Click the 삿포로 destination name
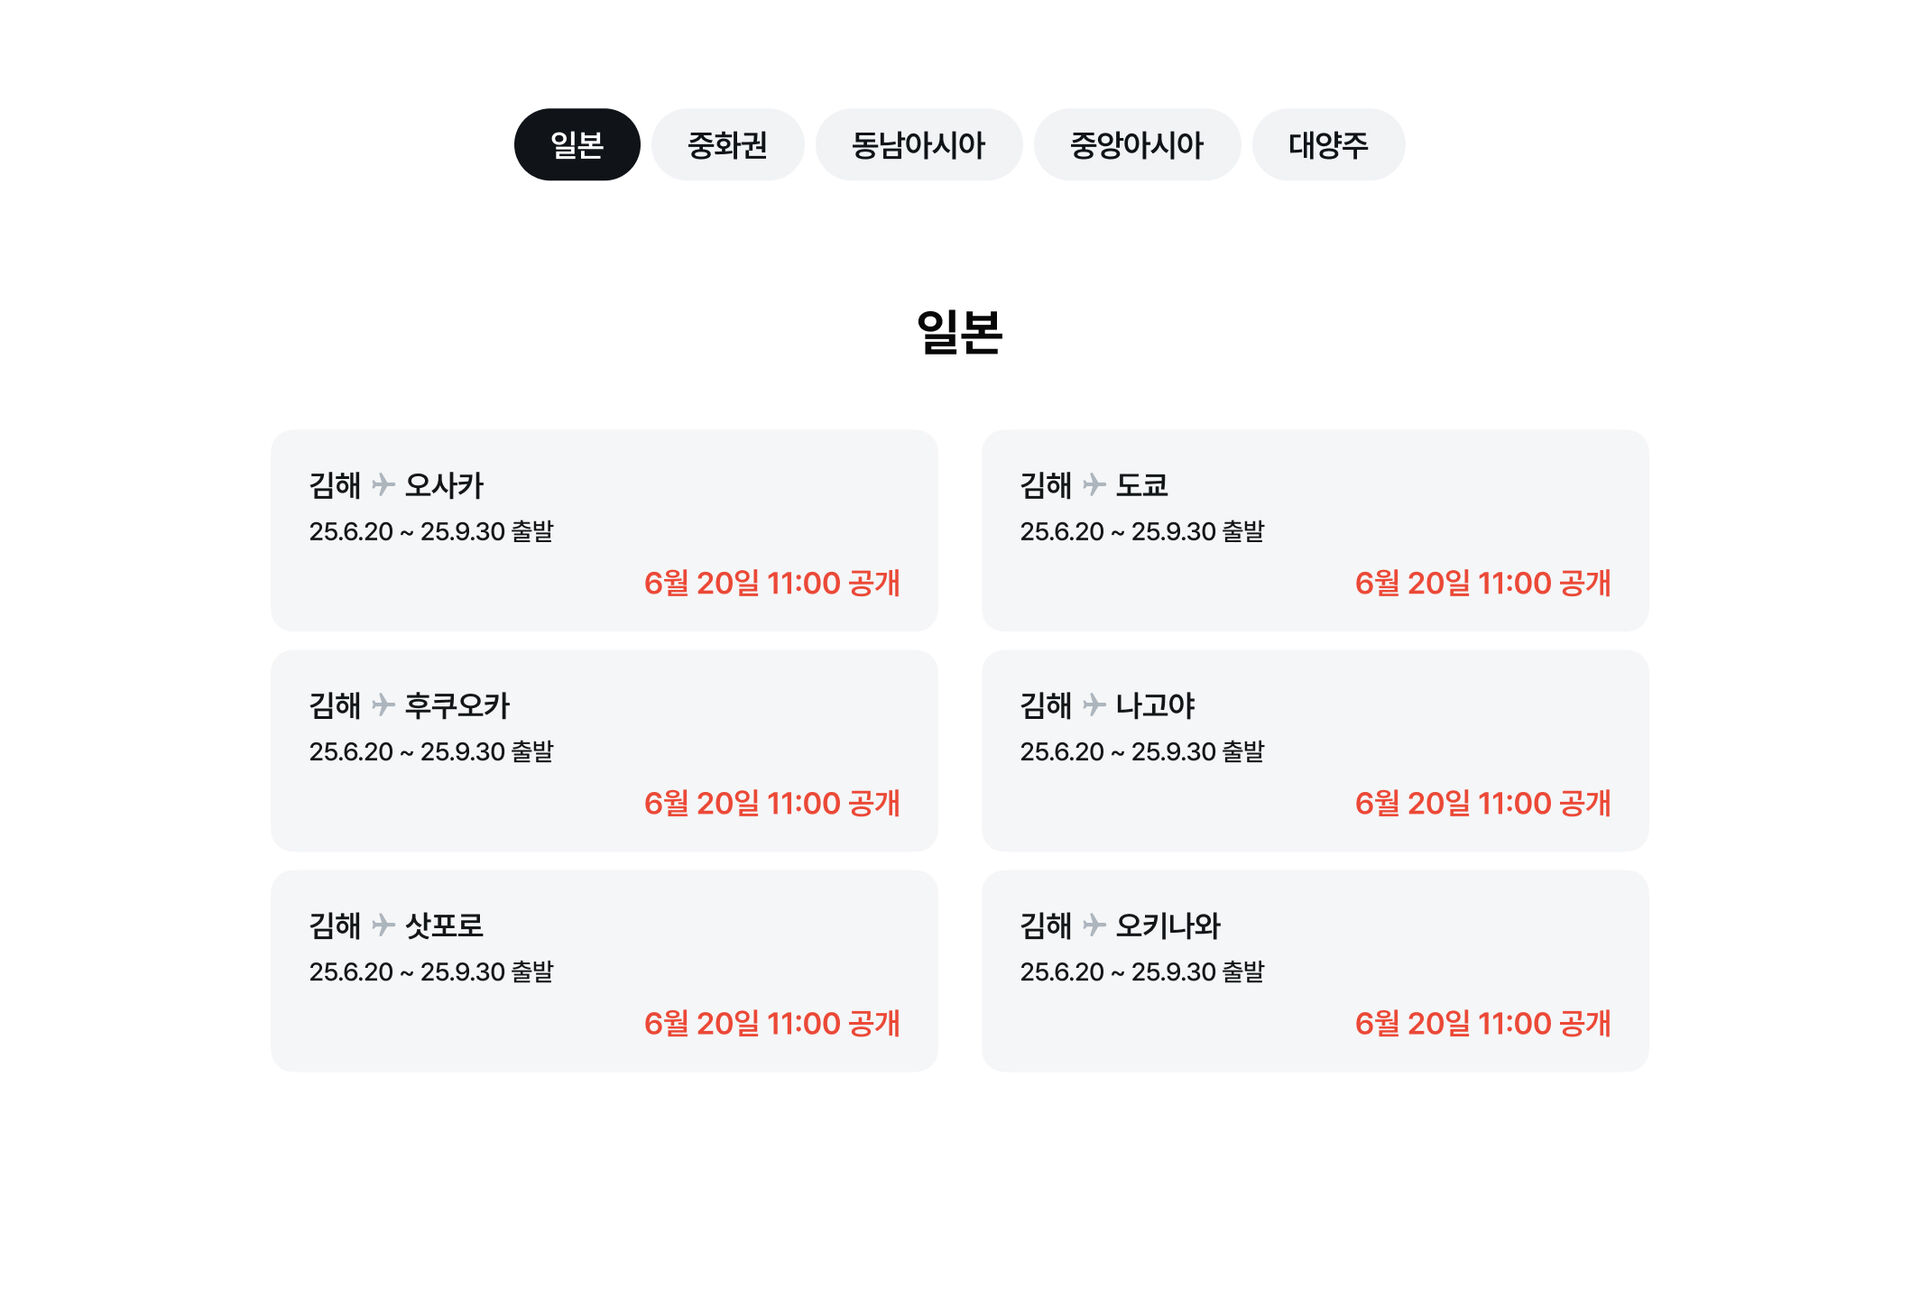The height and width of the screenshot is (1289, 1920). 444,925
